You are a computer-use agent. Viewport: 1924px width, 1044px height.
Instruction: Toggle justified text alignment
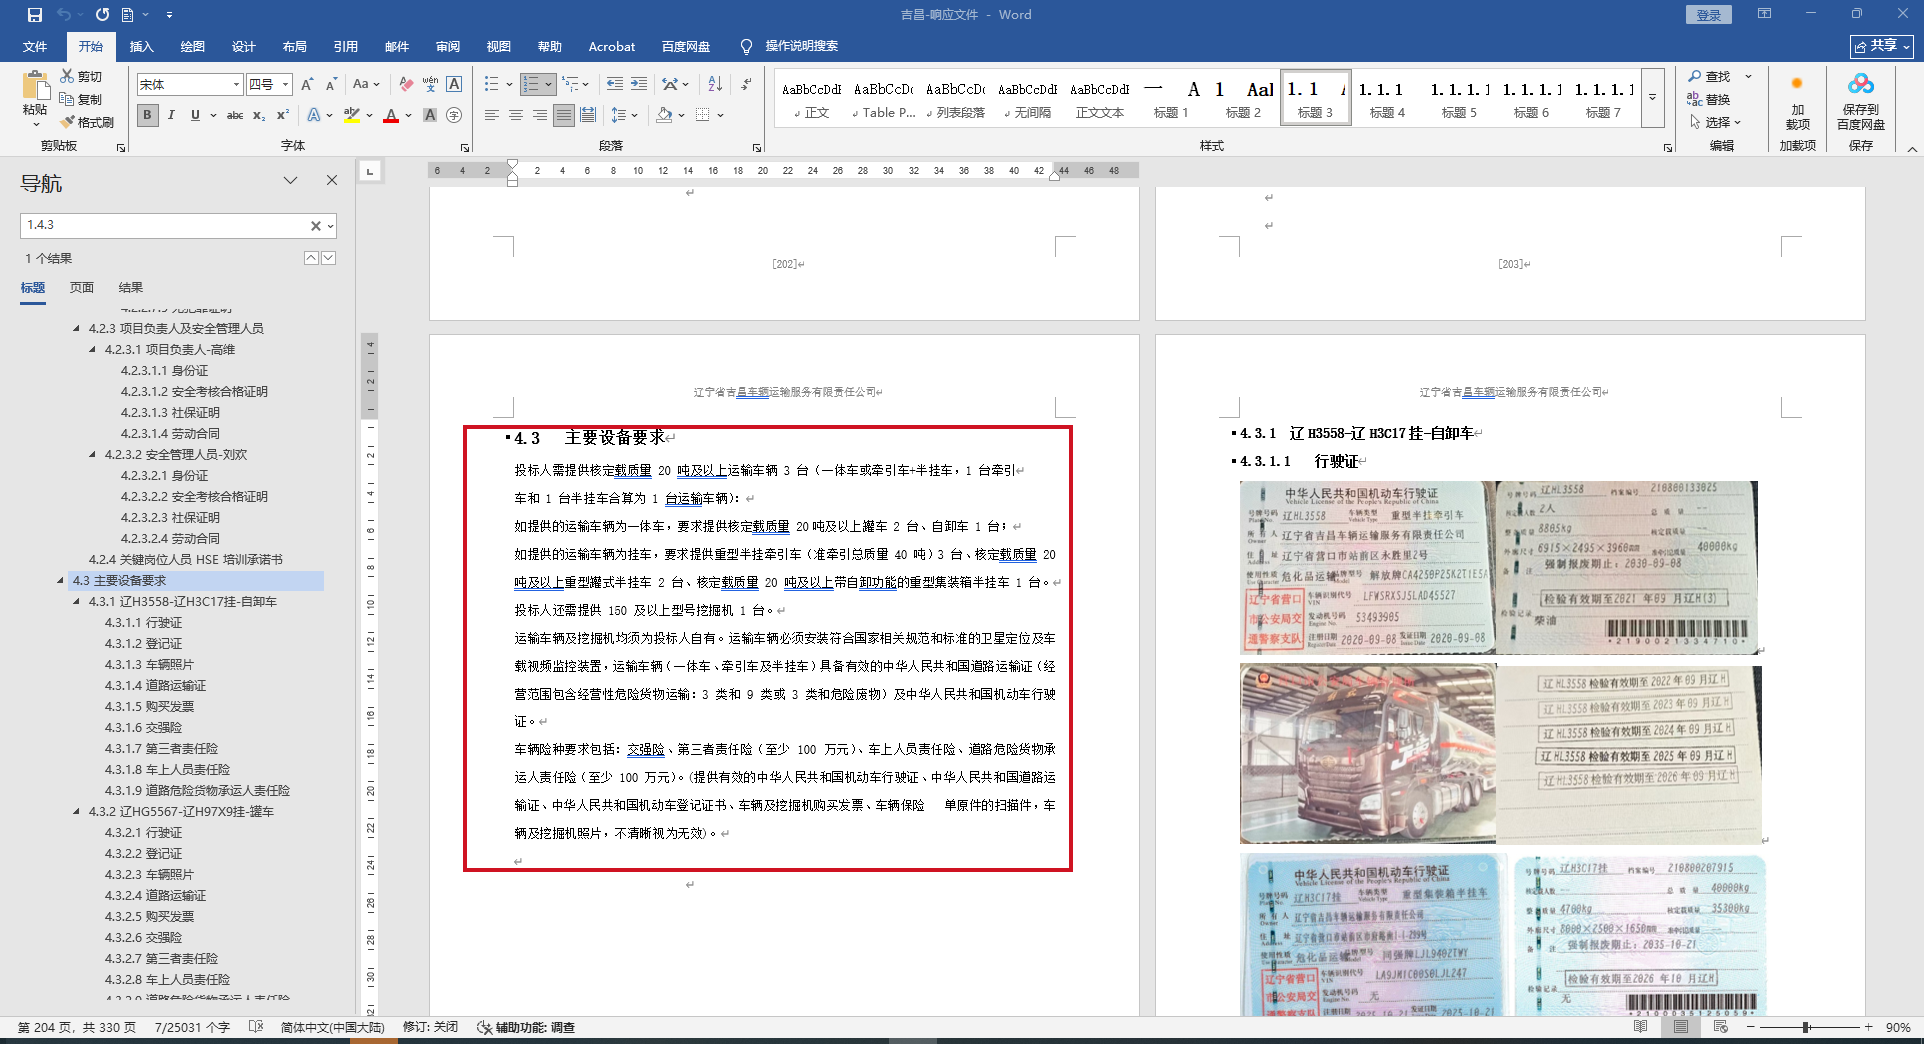[x=564, y=116]
